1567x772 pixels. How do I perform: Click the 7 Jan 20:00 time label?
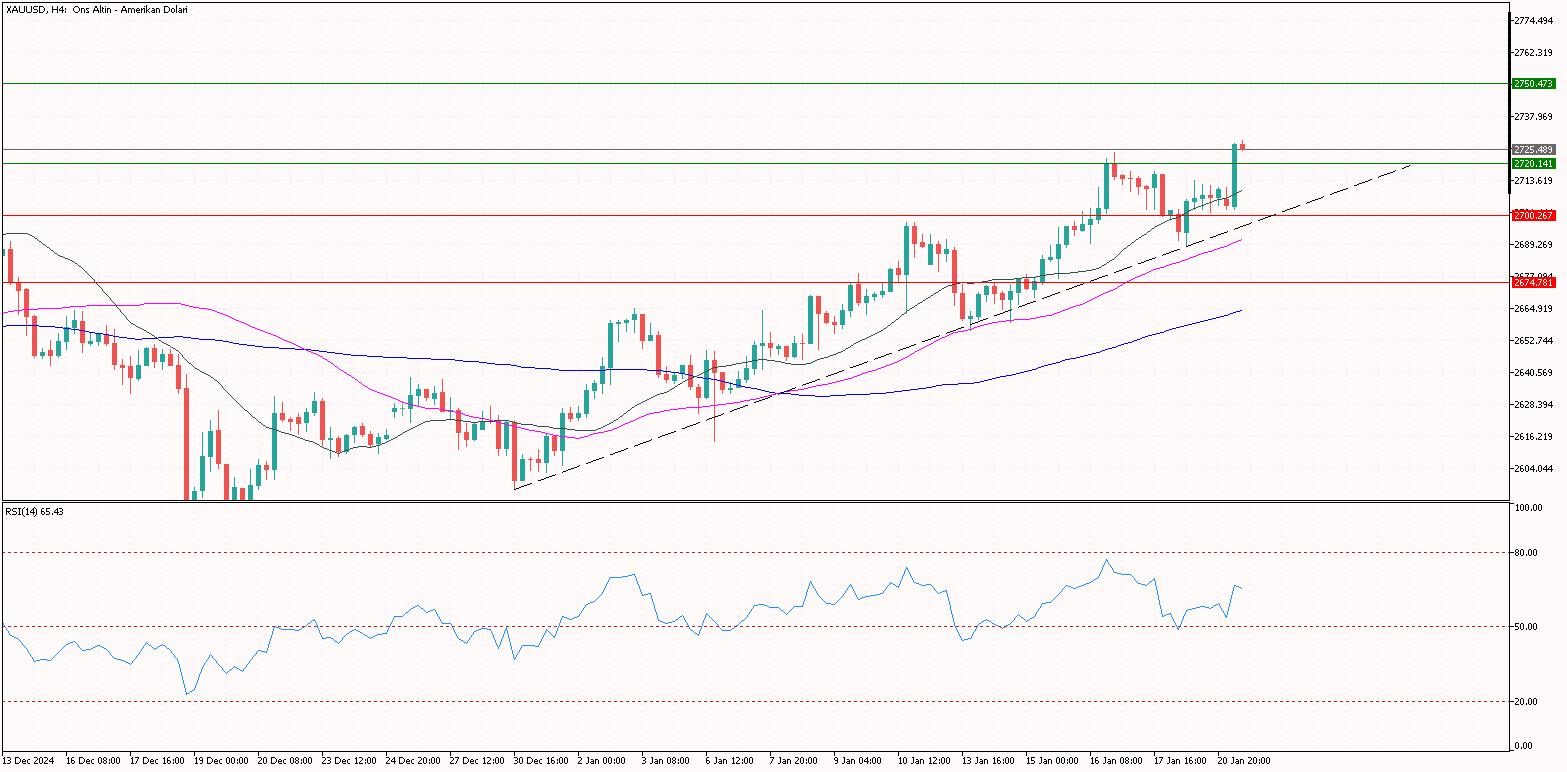tap(796, 761)
